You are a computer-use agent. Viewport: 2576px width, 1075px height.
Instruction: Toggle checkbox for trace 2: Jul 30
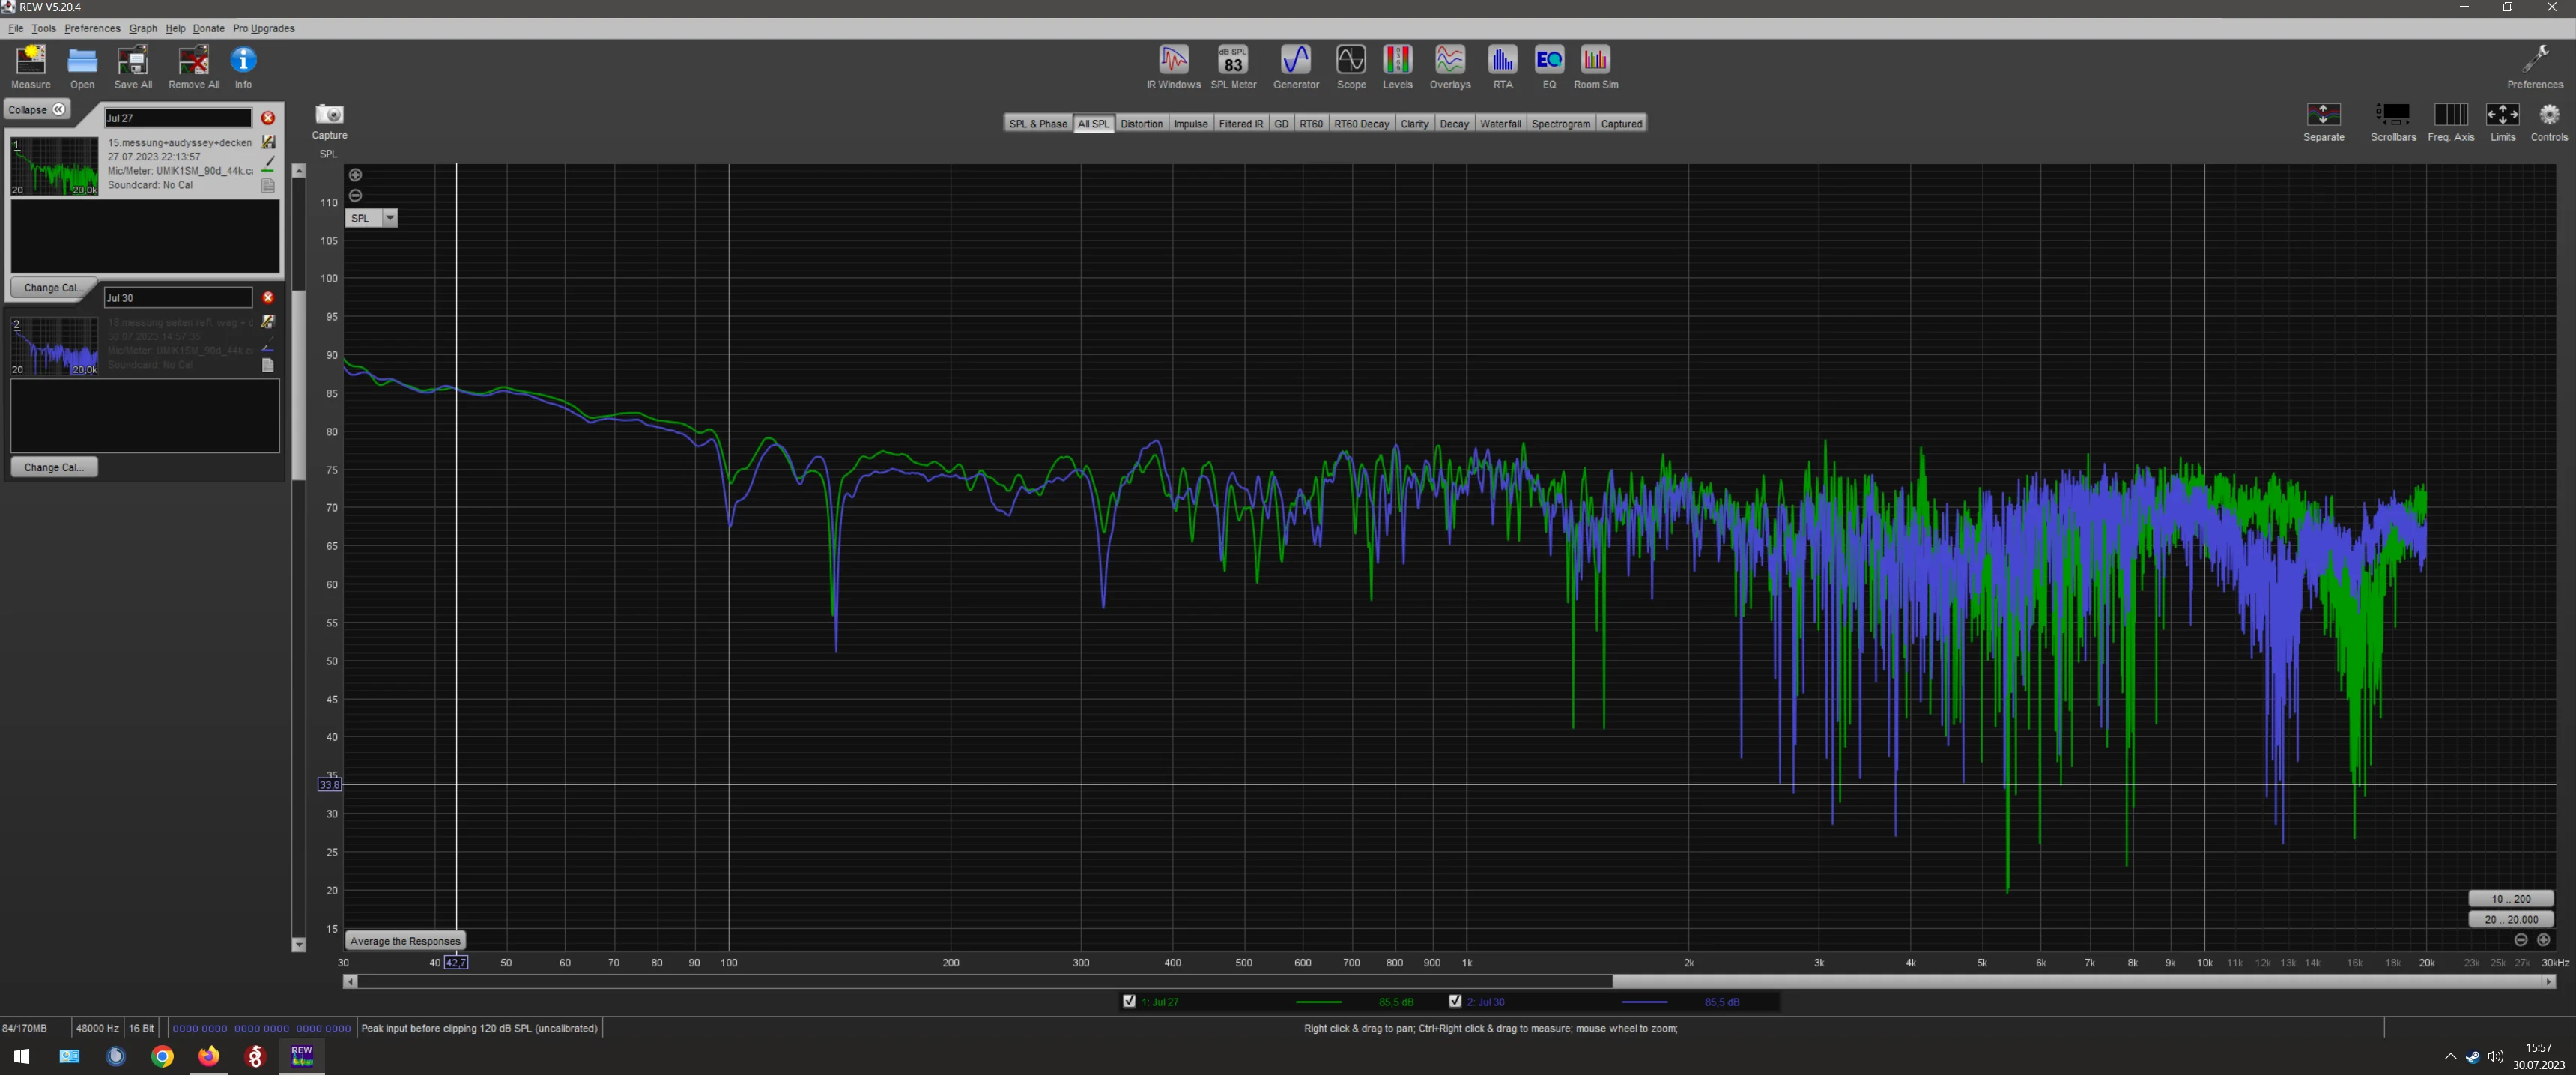coord(1455,1001)
